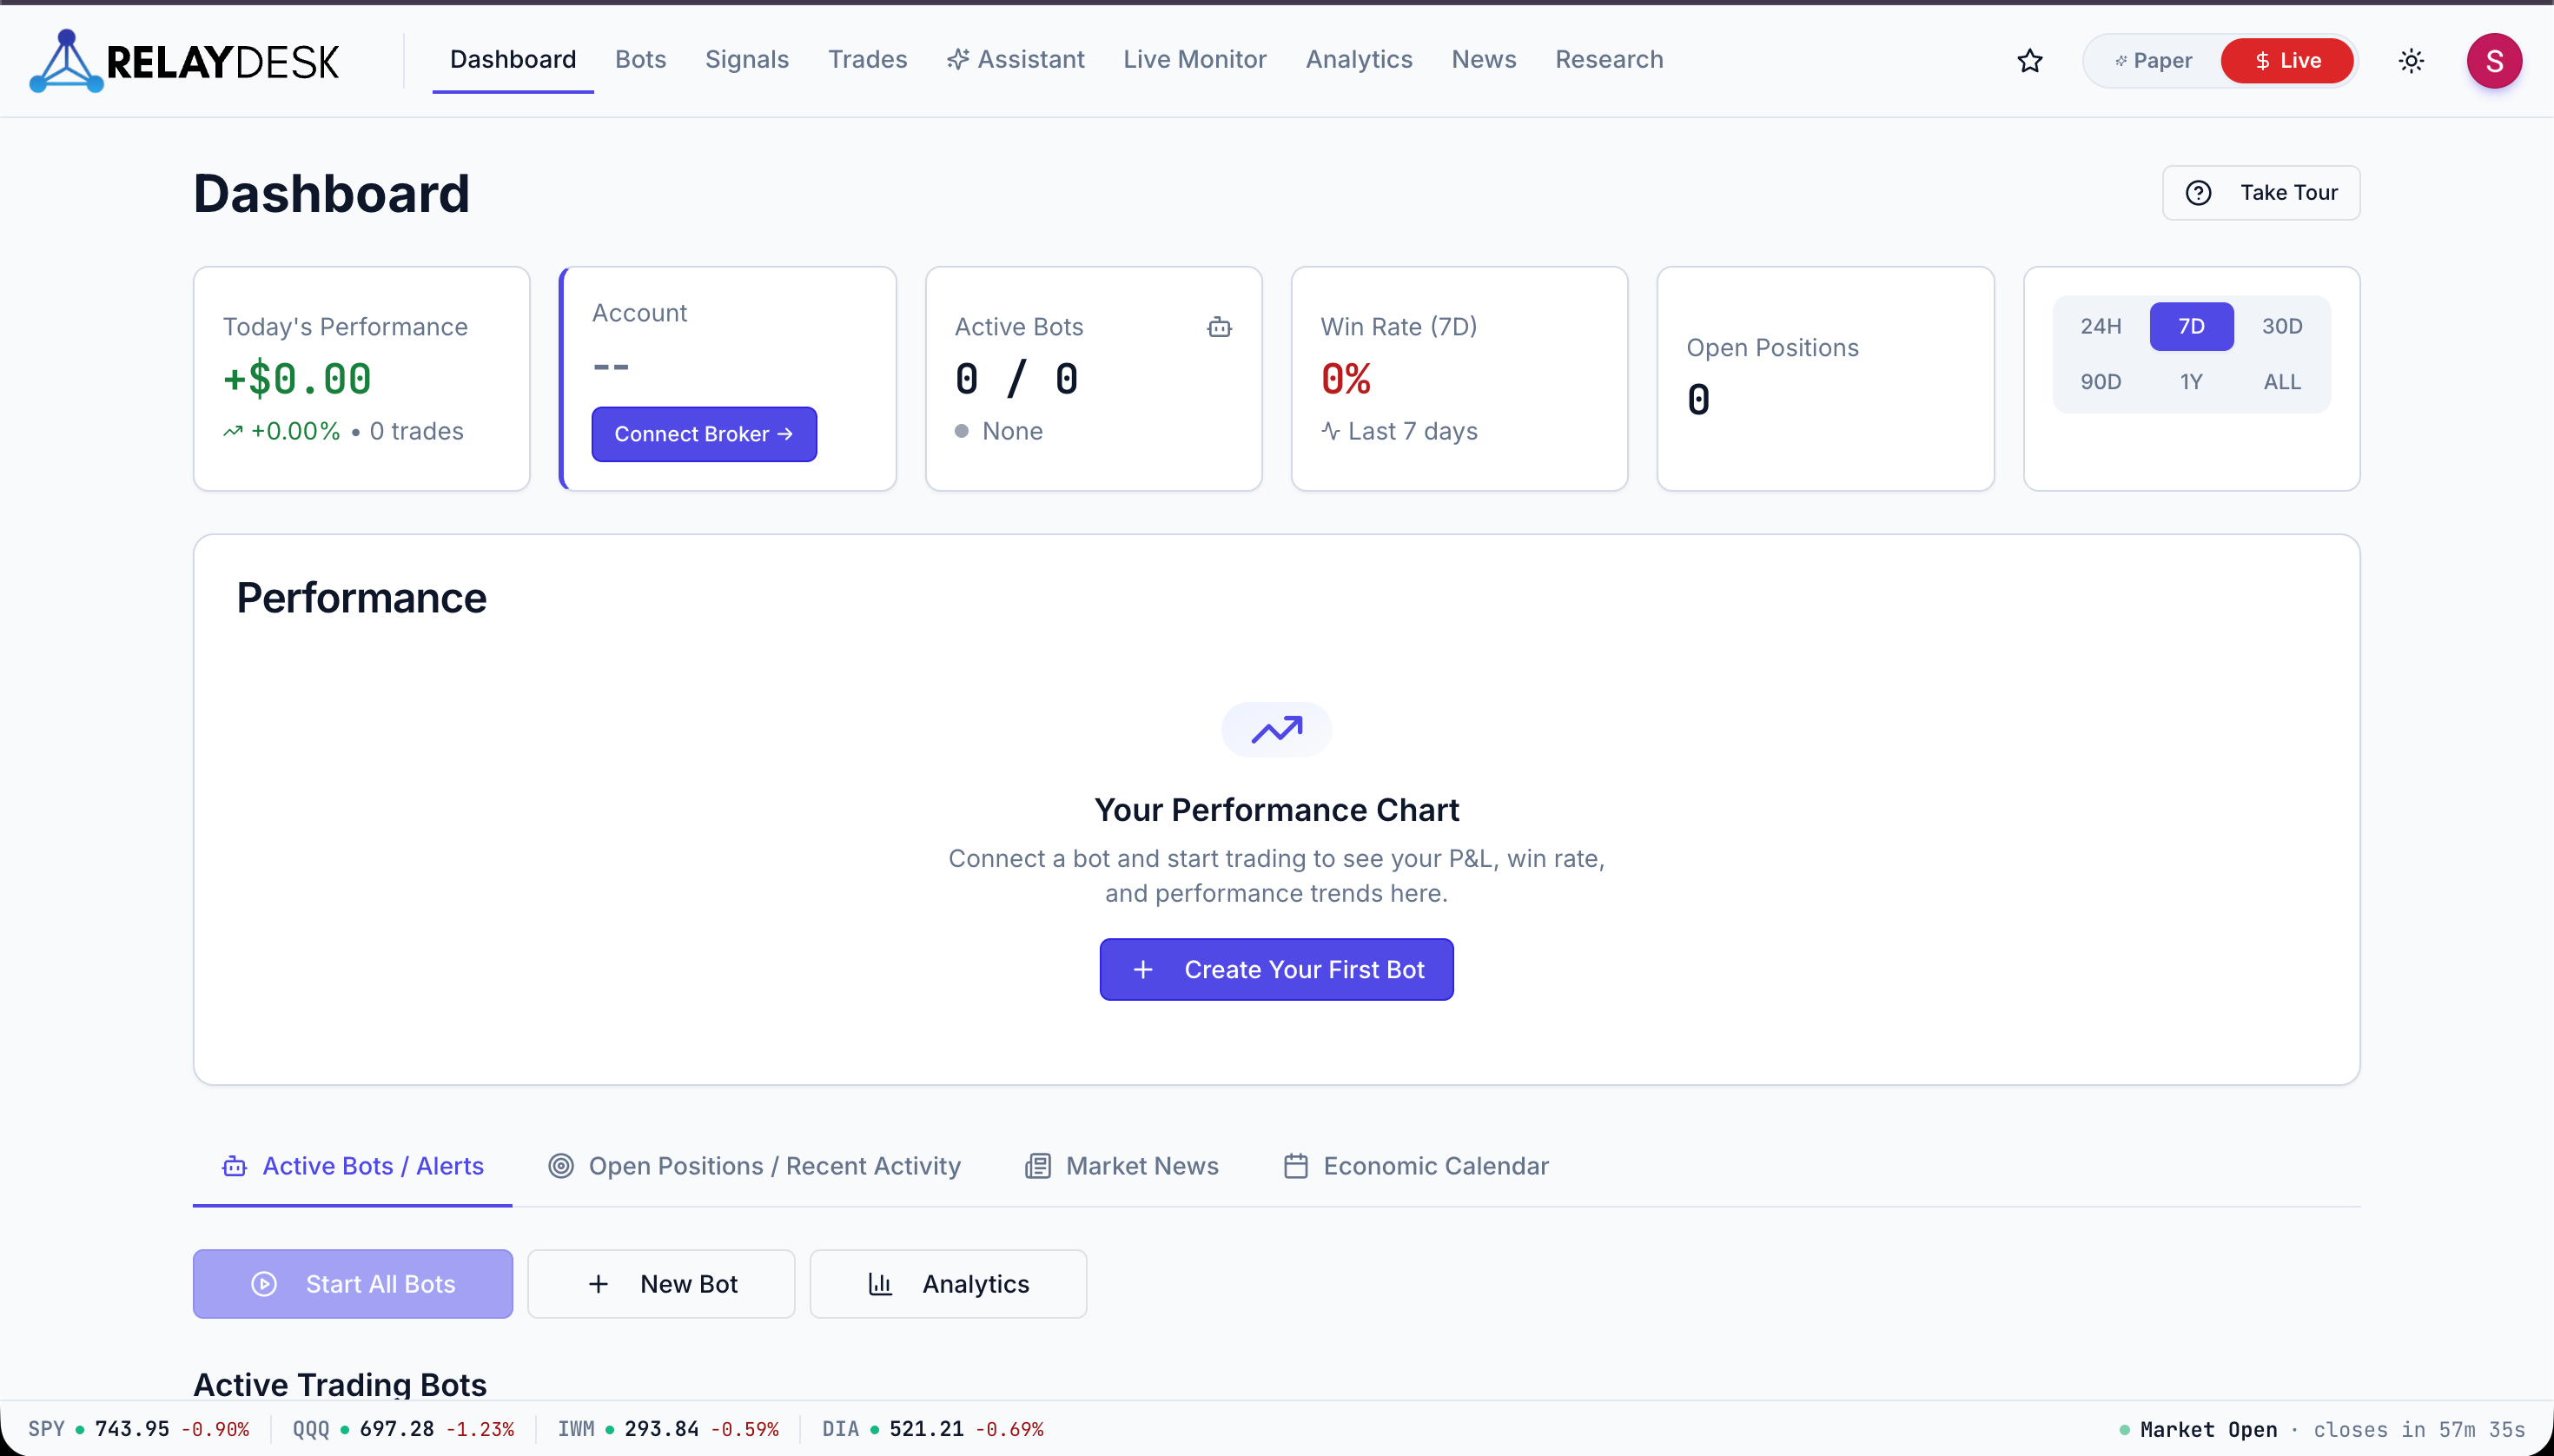Click Create Your First Bot
2554x1456 pixels.
point(1277,969)
